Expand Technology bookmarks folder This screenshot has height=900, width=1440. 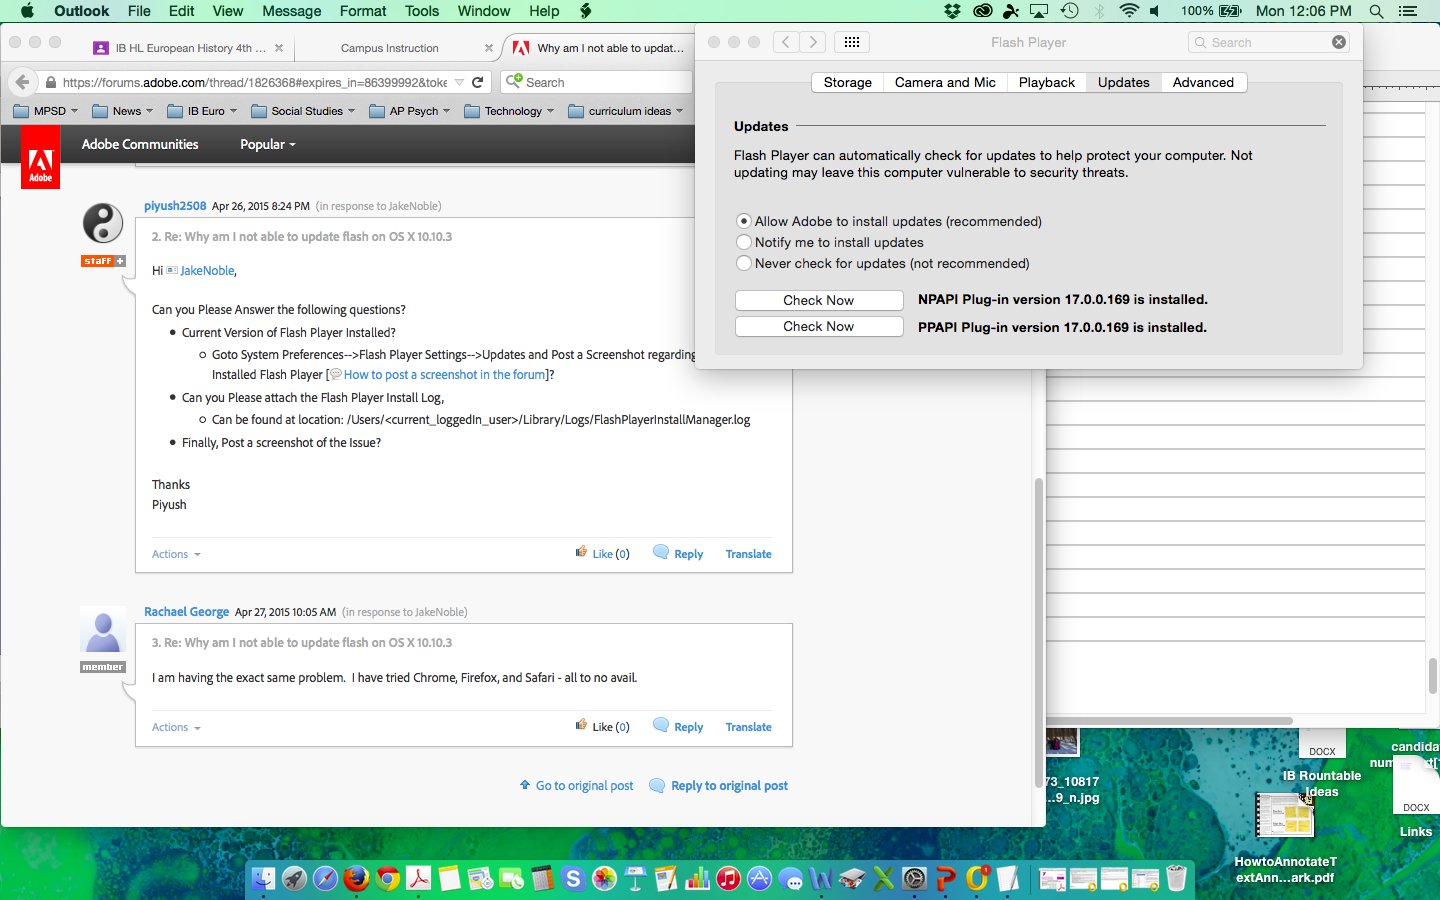tap(510, 111)
